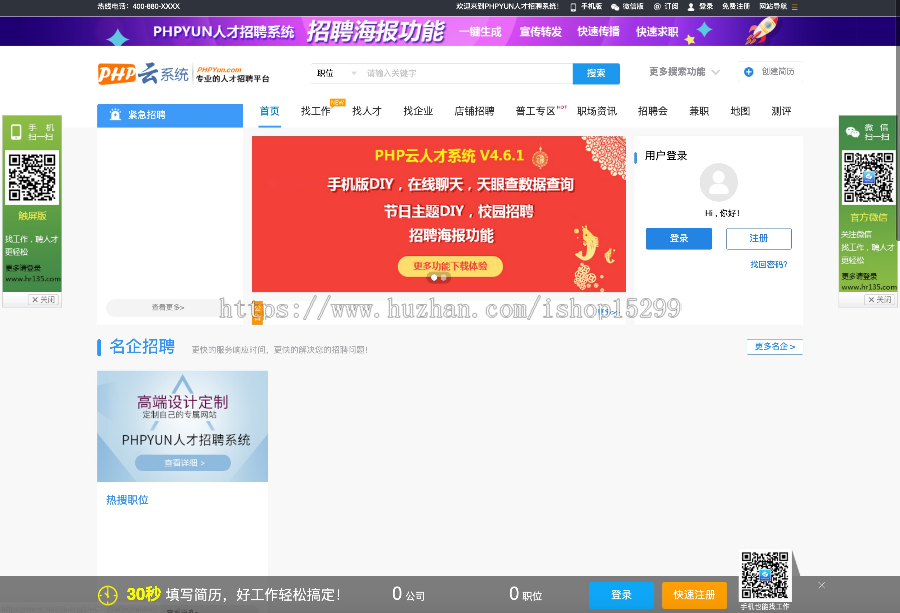Open 普工专区 navigation tab
The width and height of the screenshot is (900, 613).
536,111
